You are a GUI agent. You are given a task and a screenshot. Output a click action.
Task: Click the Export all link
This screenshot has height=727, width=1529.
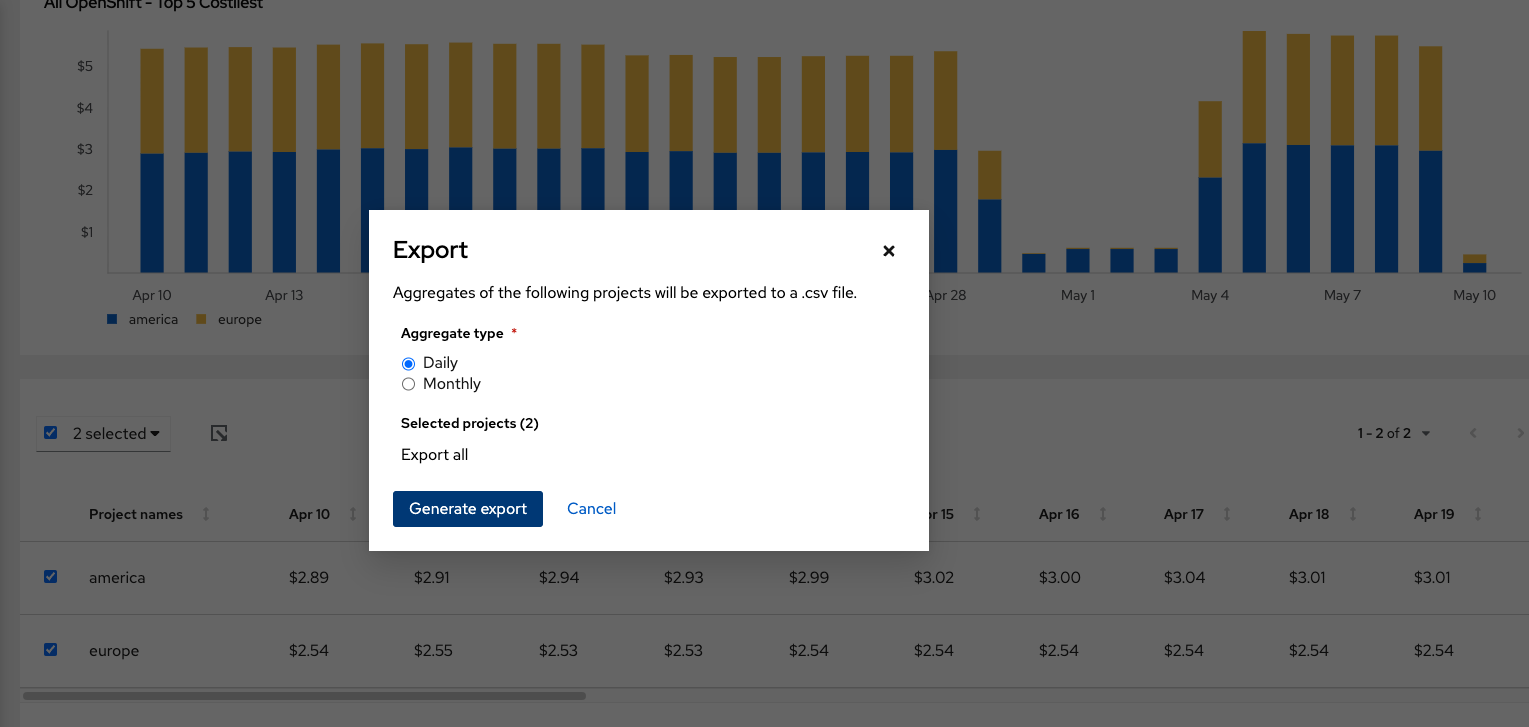coord(434,454)
